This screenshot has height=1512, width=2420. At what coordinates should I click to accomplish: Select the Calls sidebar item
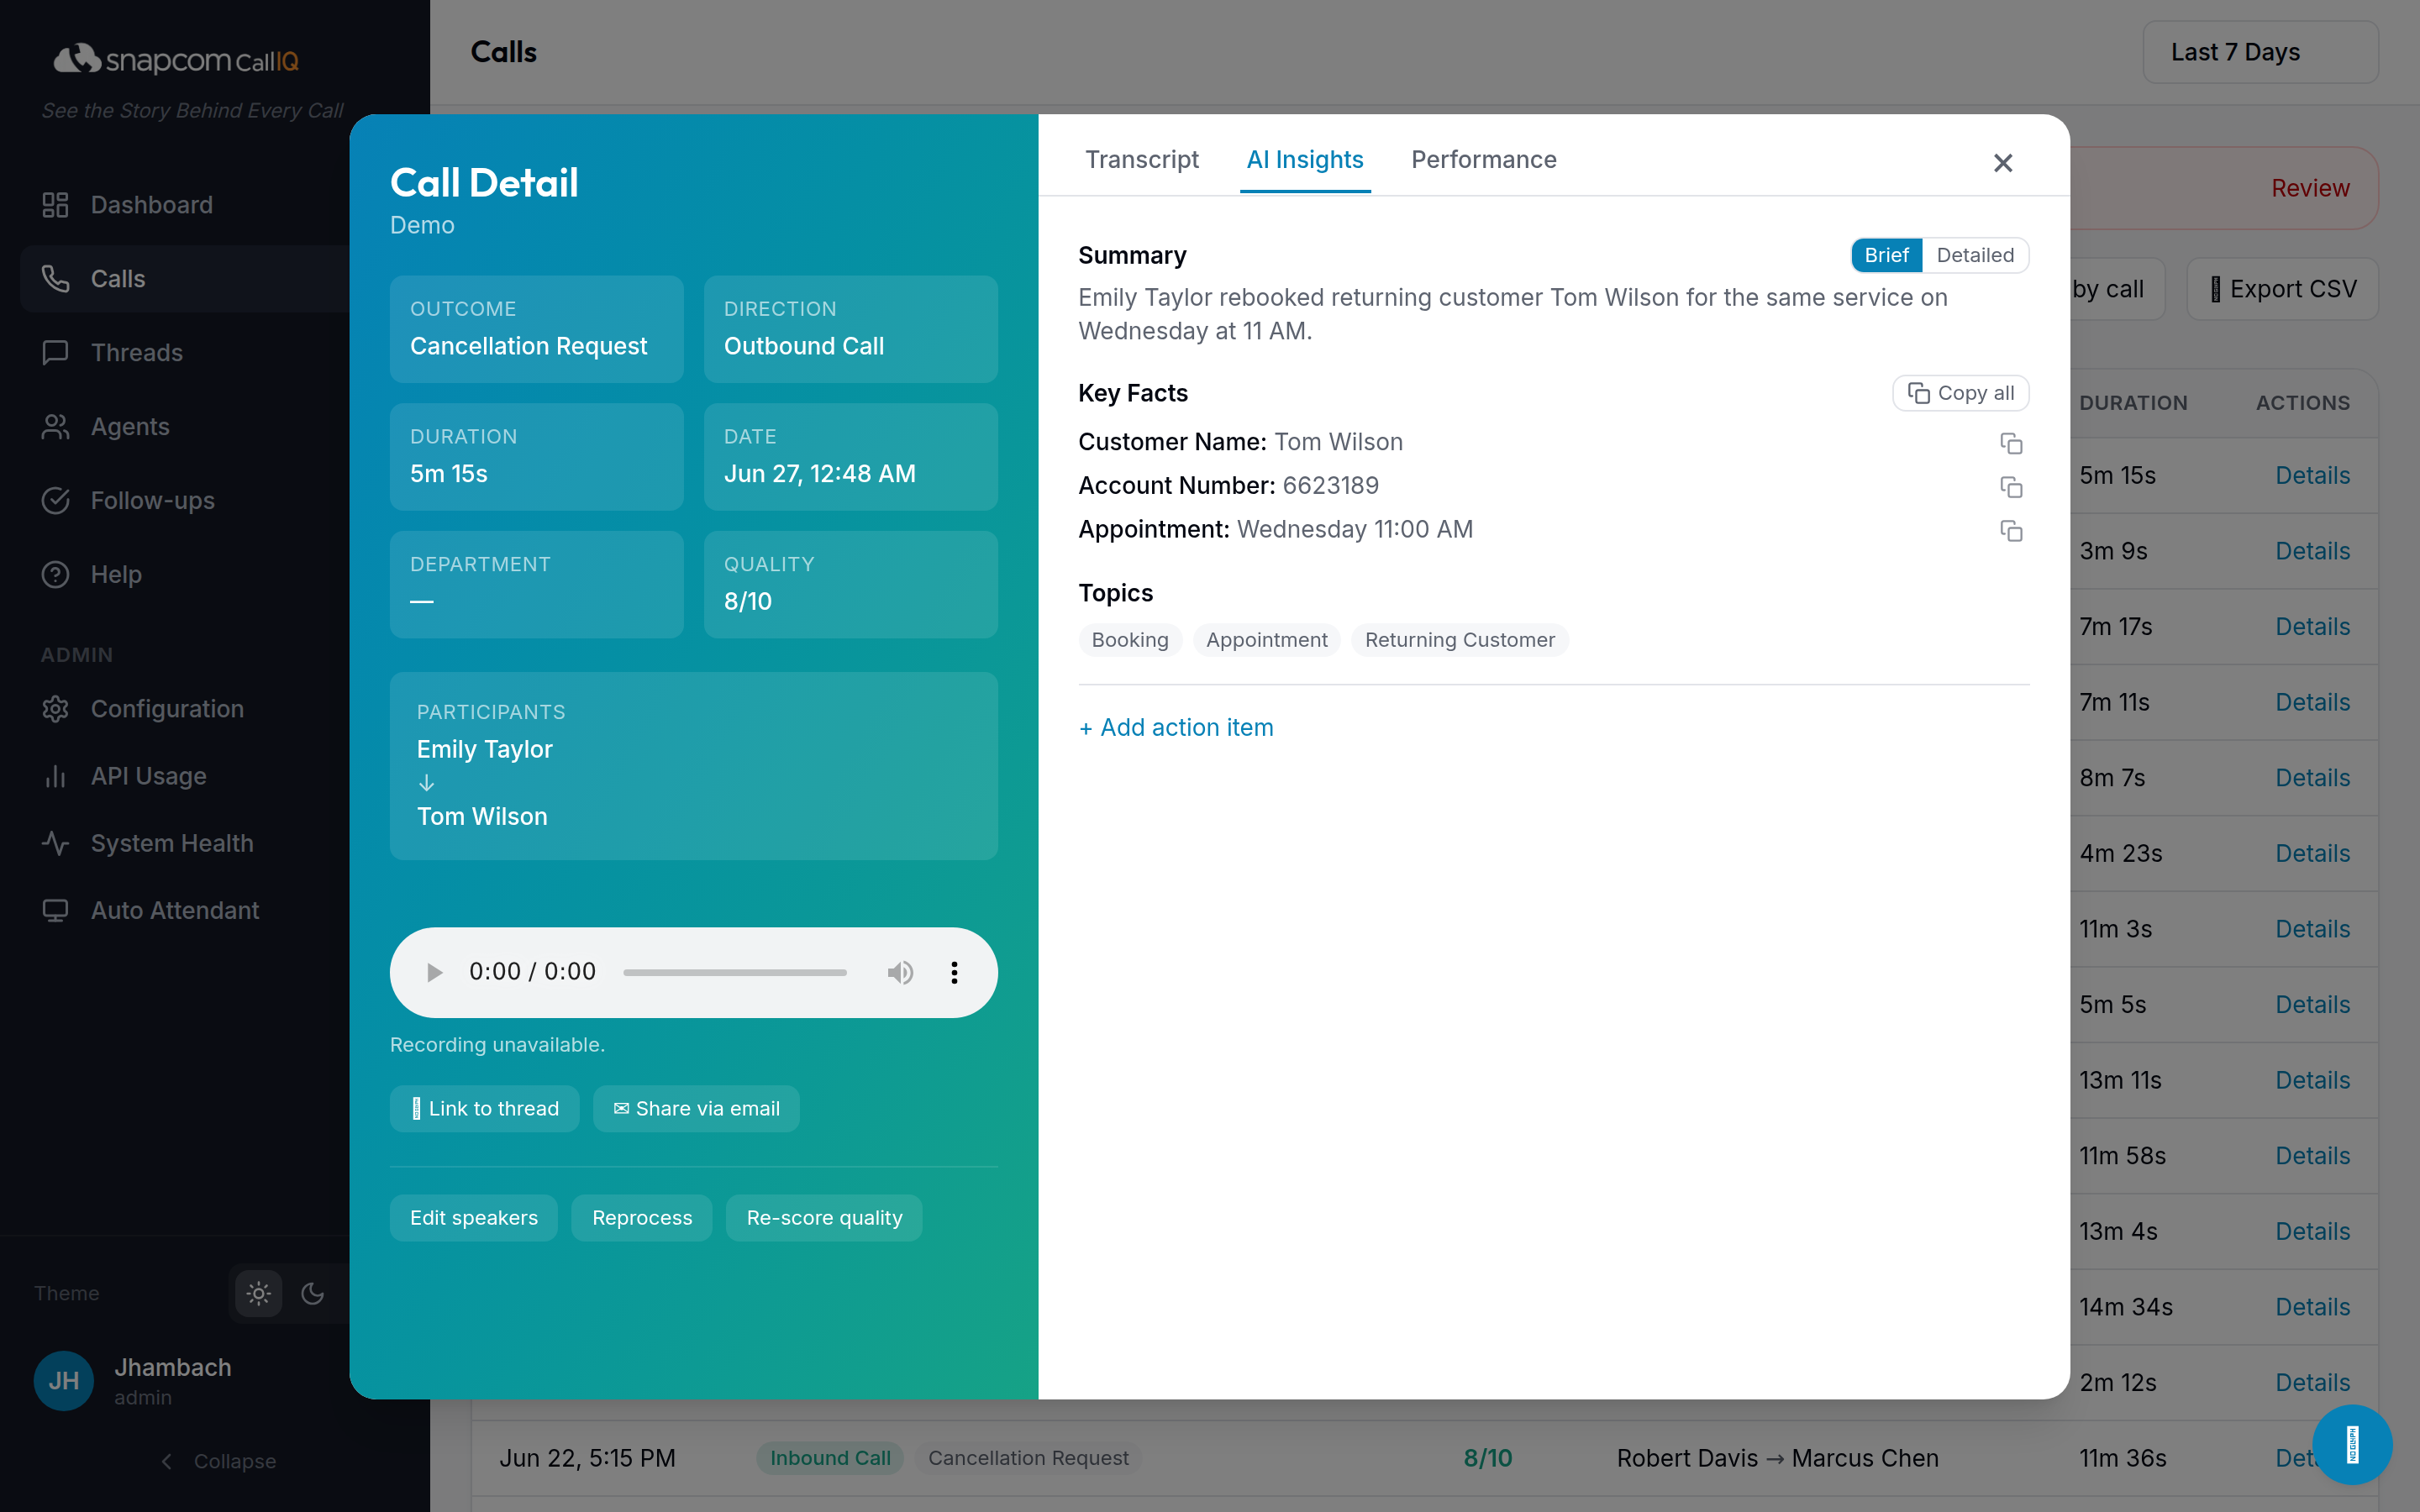(185, 279)
